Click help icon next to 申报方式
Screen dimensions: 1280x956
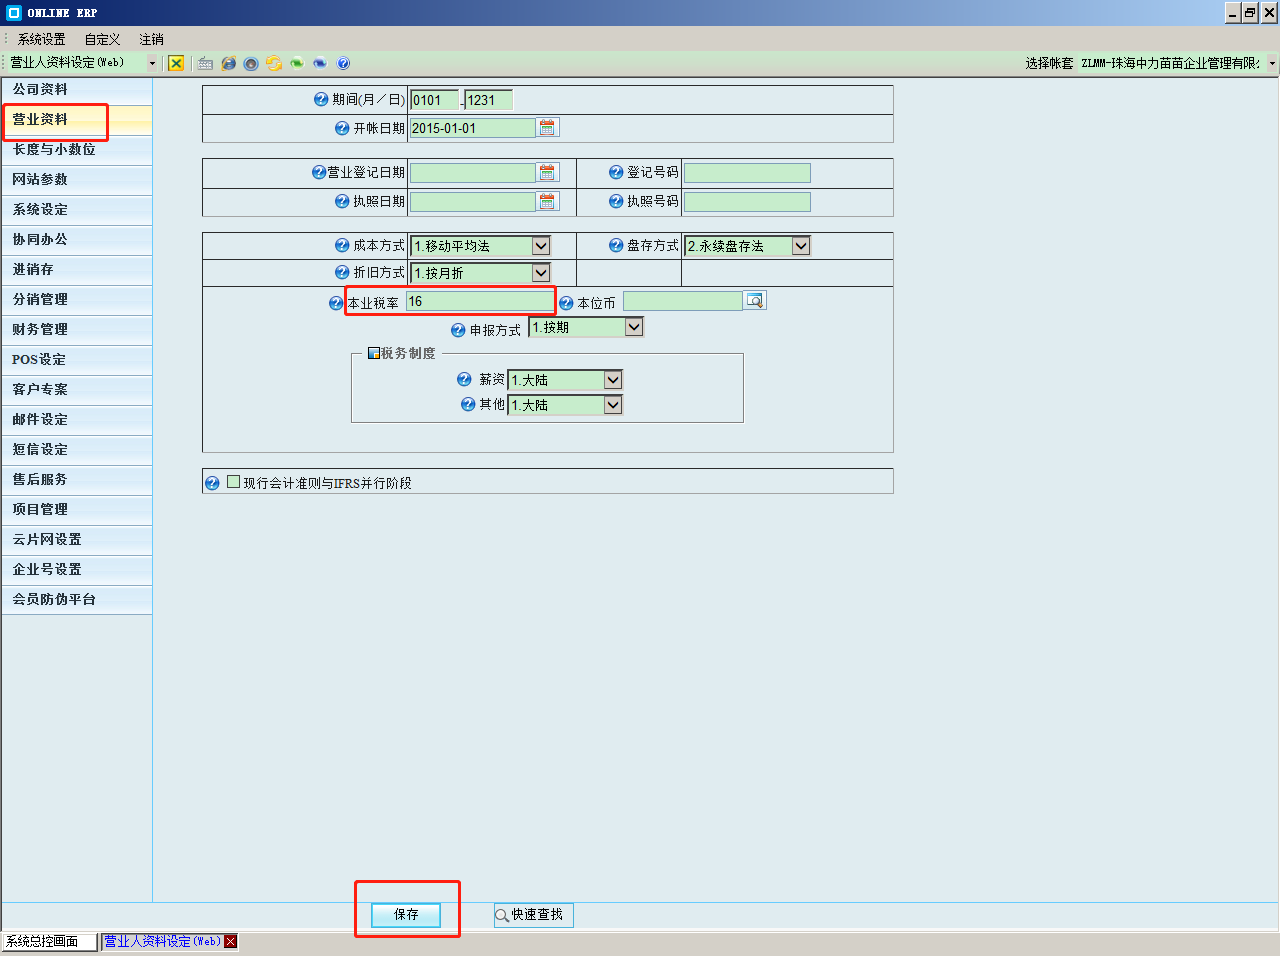point(458,330)
